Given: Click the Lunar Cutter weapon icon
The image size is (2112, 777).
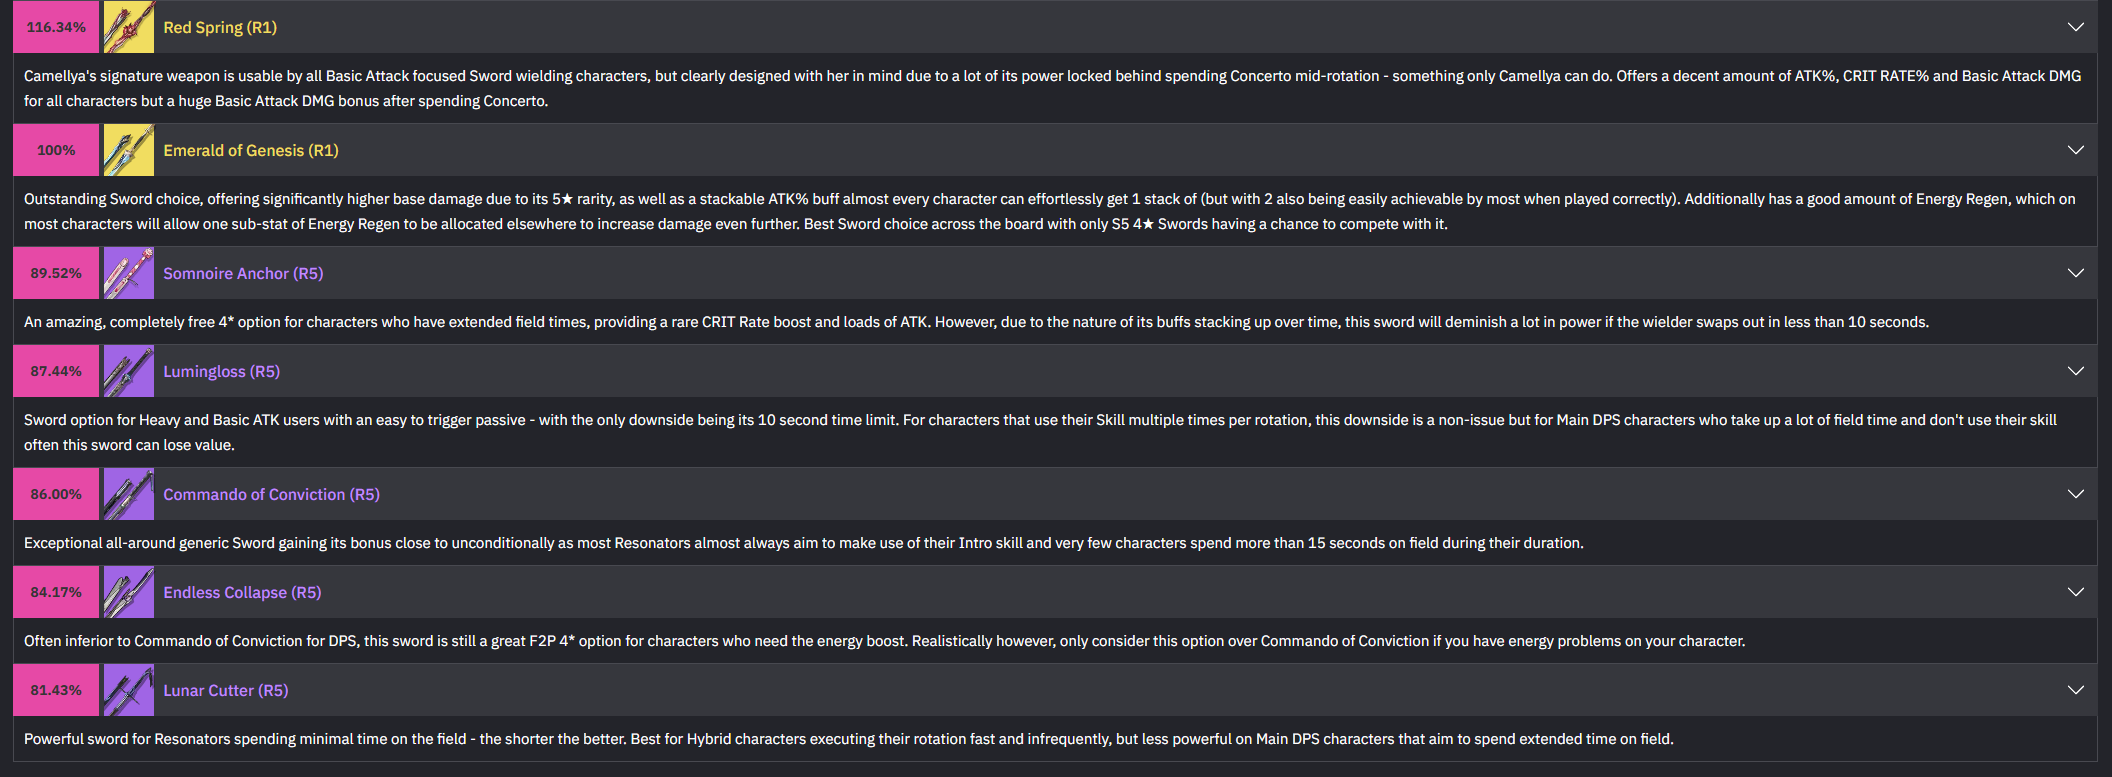Looking at the screenshot, I should [x=129, y=690].
